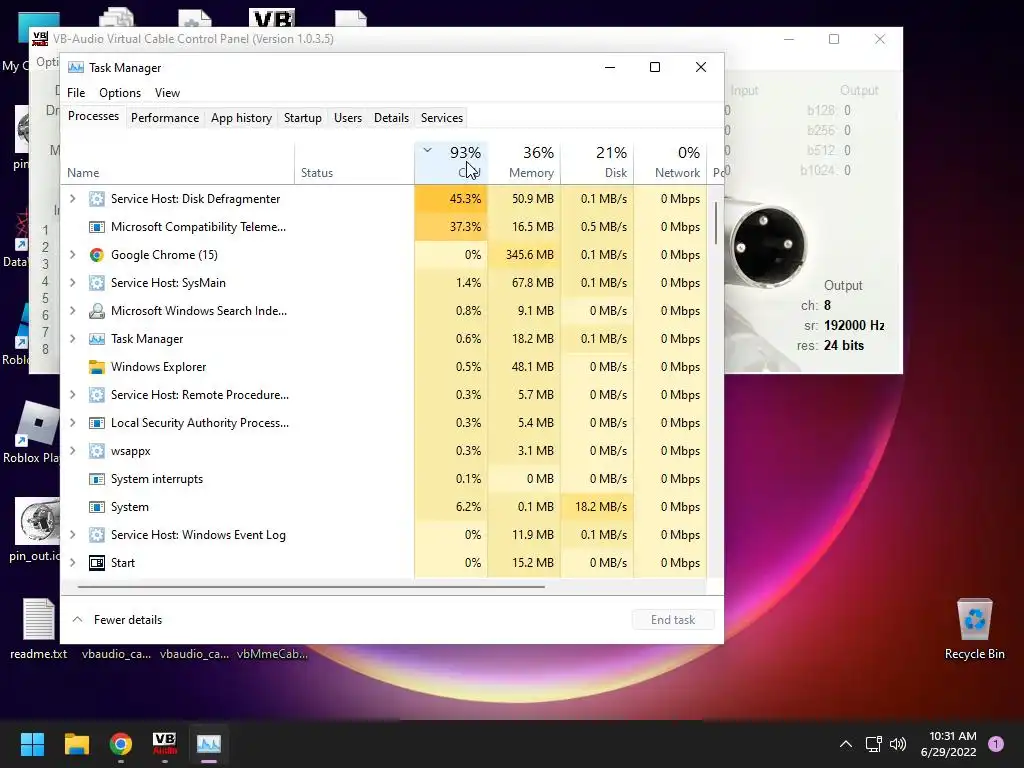The image size is (1024, 768).
Task: Click the Task Manager taskbar icon
Action: [x=208, y=744]
